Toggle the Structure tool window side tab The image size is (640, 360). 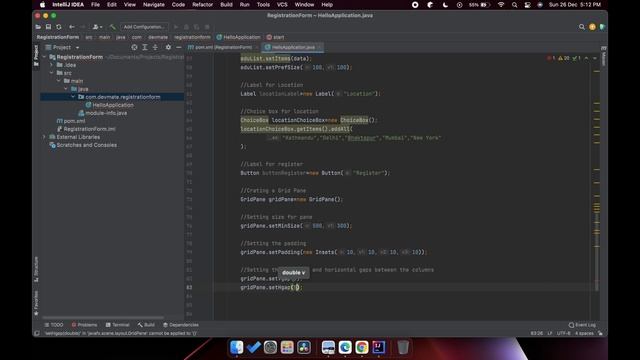pyautogui.click(x=36, y=269)
